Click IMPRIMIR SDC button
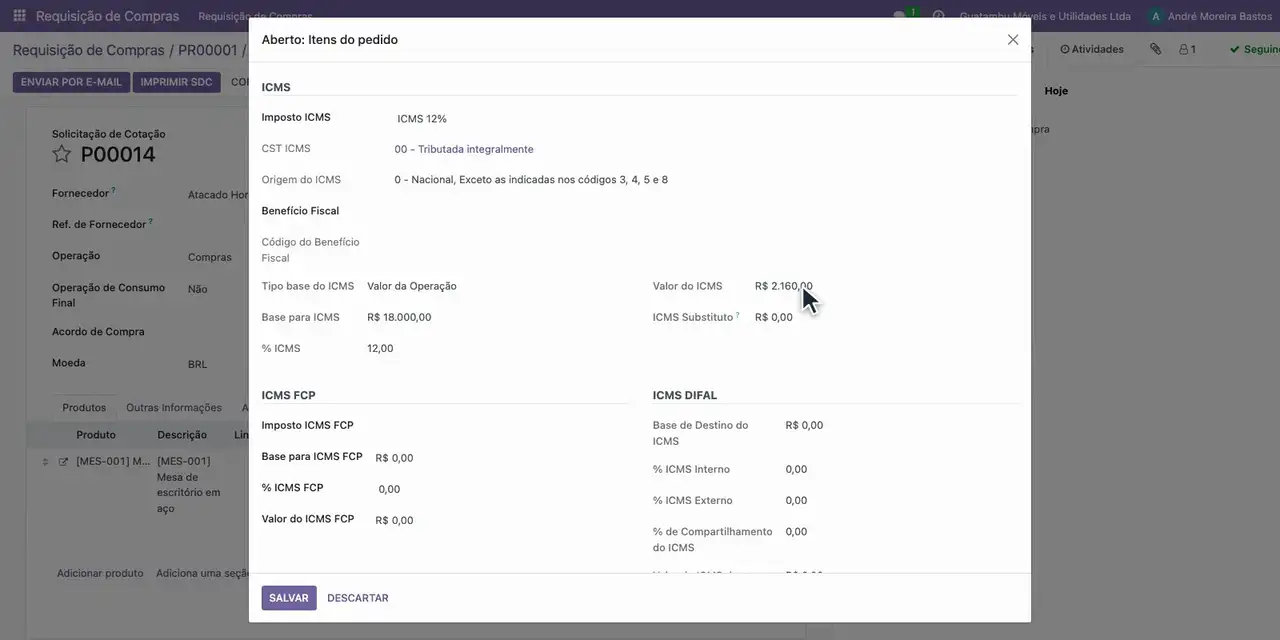 [177, 82]
